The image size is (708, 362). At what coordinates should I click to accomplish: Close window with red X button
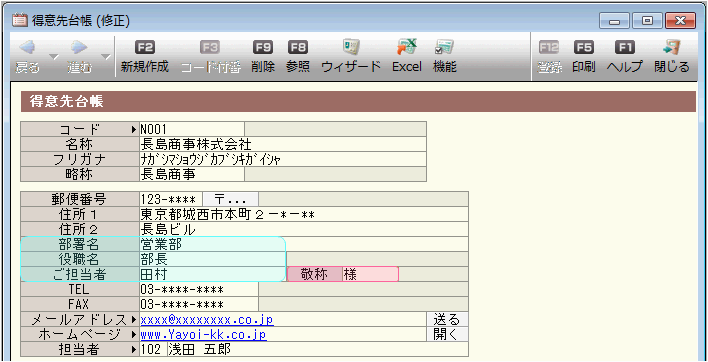(680, 20)
